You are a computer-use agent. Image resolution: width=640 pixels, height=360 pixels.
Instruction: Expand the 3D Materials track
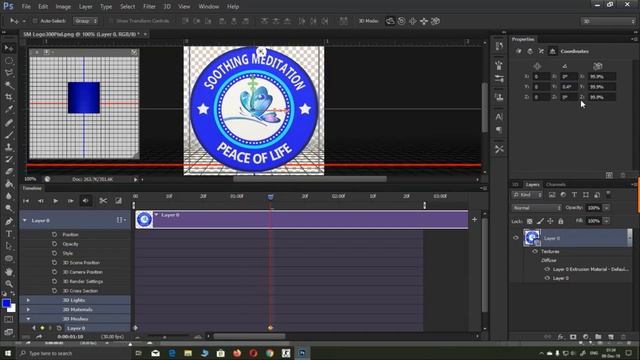pos(28,309)
